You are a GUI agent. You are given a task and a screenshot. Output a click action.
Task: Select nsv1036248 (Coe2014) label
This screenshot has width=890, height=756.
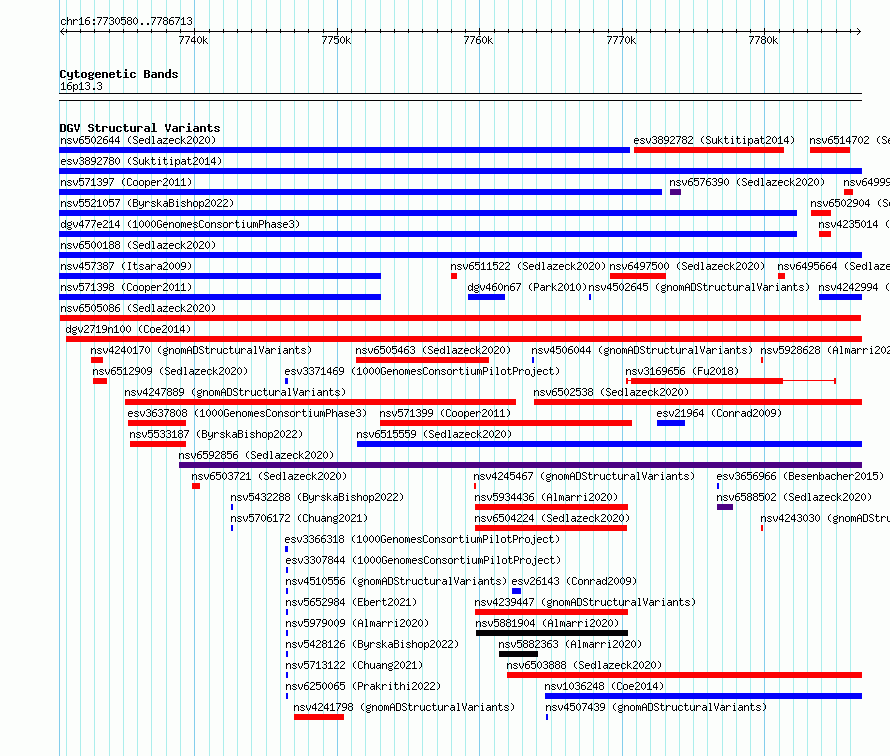(x=604, y=686)
